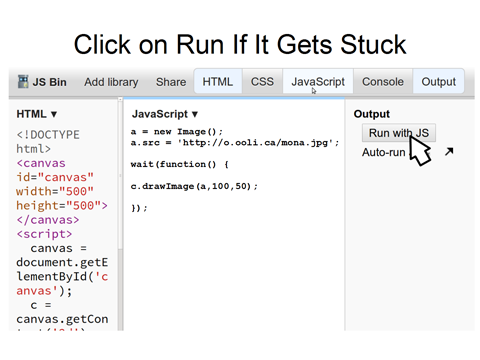
Task: Place cursor on the c.drawImage code line
Action: click(x=194, y=186)
